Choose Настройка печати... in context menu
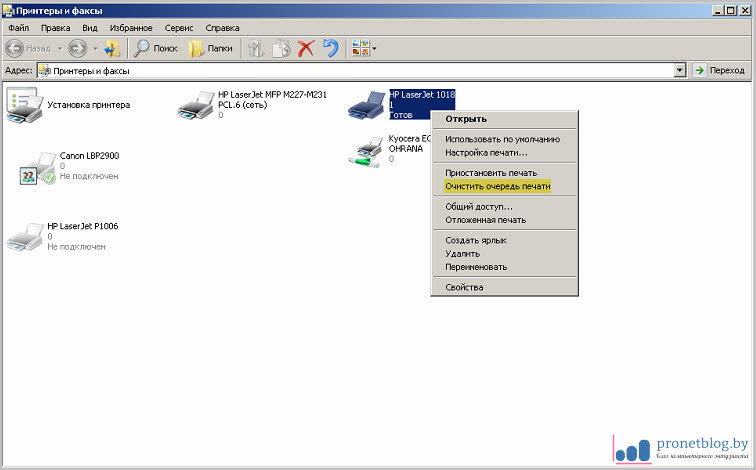This screenshot has height=470, width=756. tap(504, 153)
